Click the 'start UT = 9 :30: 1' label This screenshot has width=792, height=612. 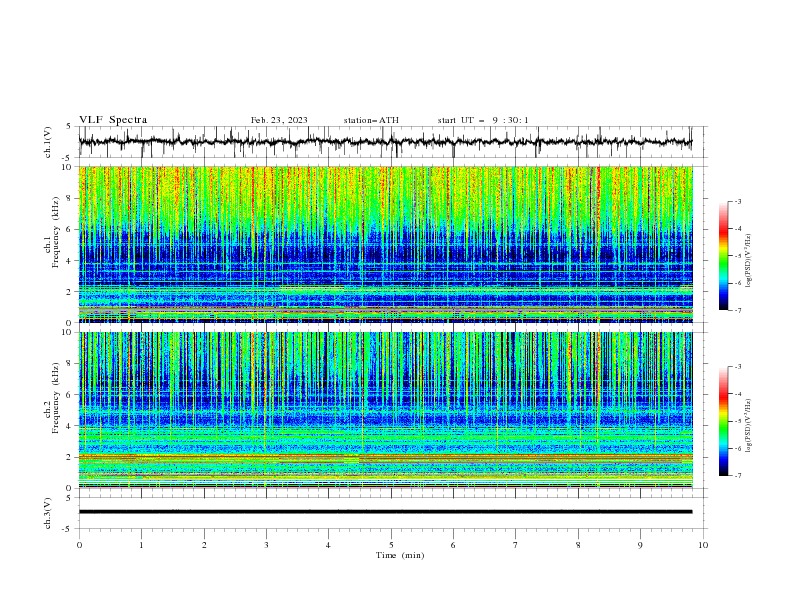click(483, 120)
